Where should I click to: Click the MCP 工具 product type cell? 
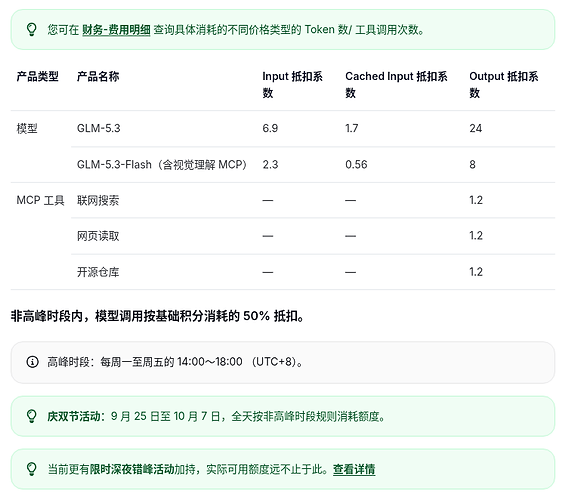click(40, 200)
